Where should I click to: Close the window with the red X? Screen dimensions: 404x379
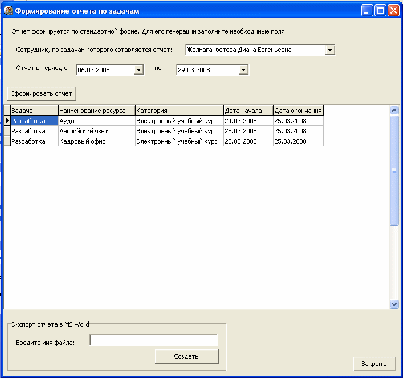393,11
